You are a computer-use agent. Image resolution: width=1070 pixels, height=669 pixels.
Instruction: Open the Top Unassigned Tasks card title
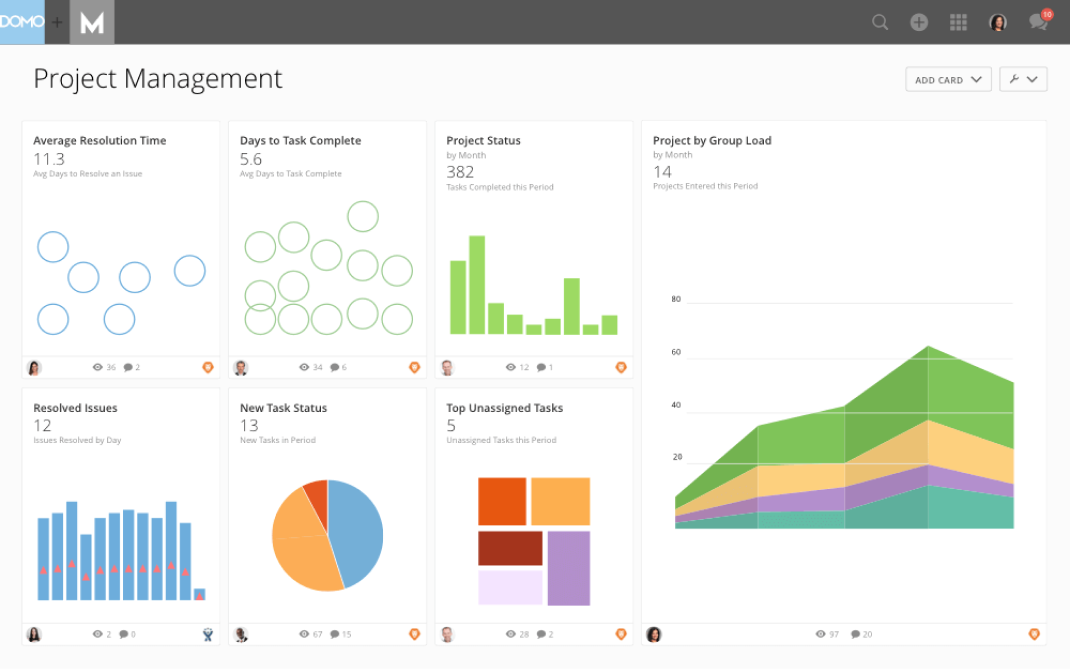tap(504, 408)
